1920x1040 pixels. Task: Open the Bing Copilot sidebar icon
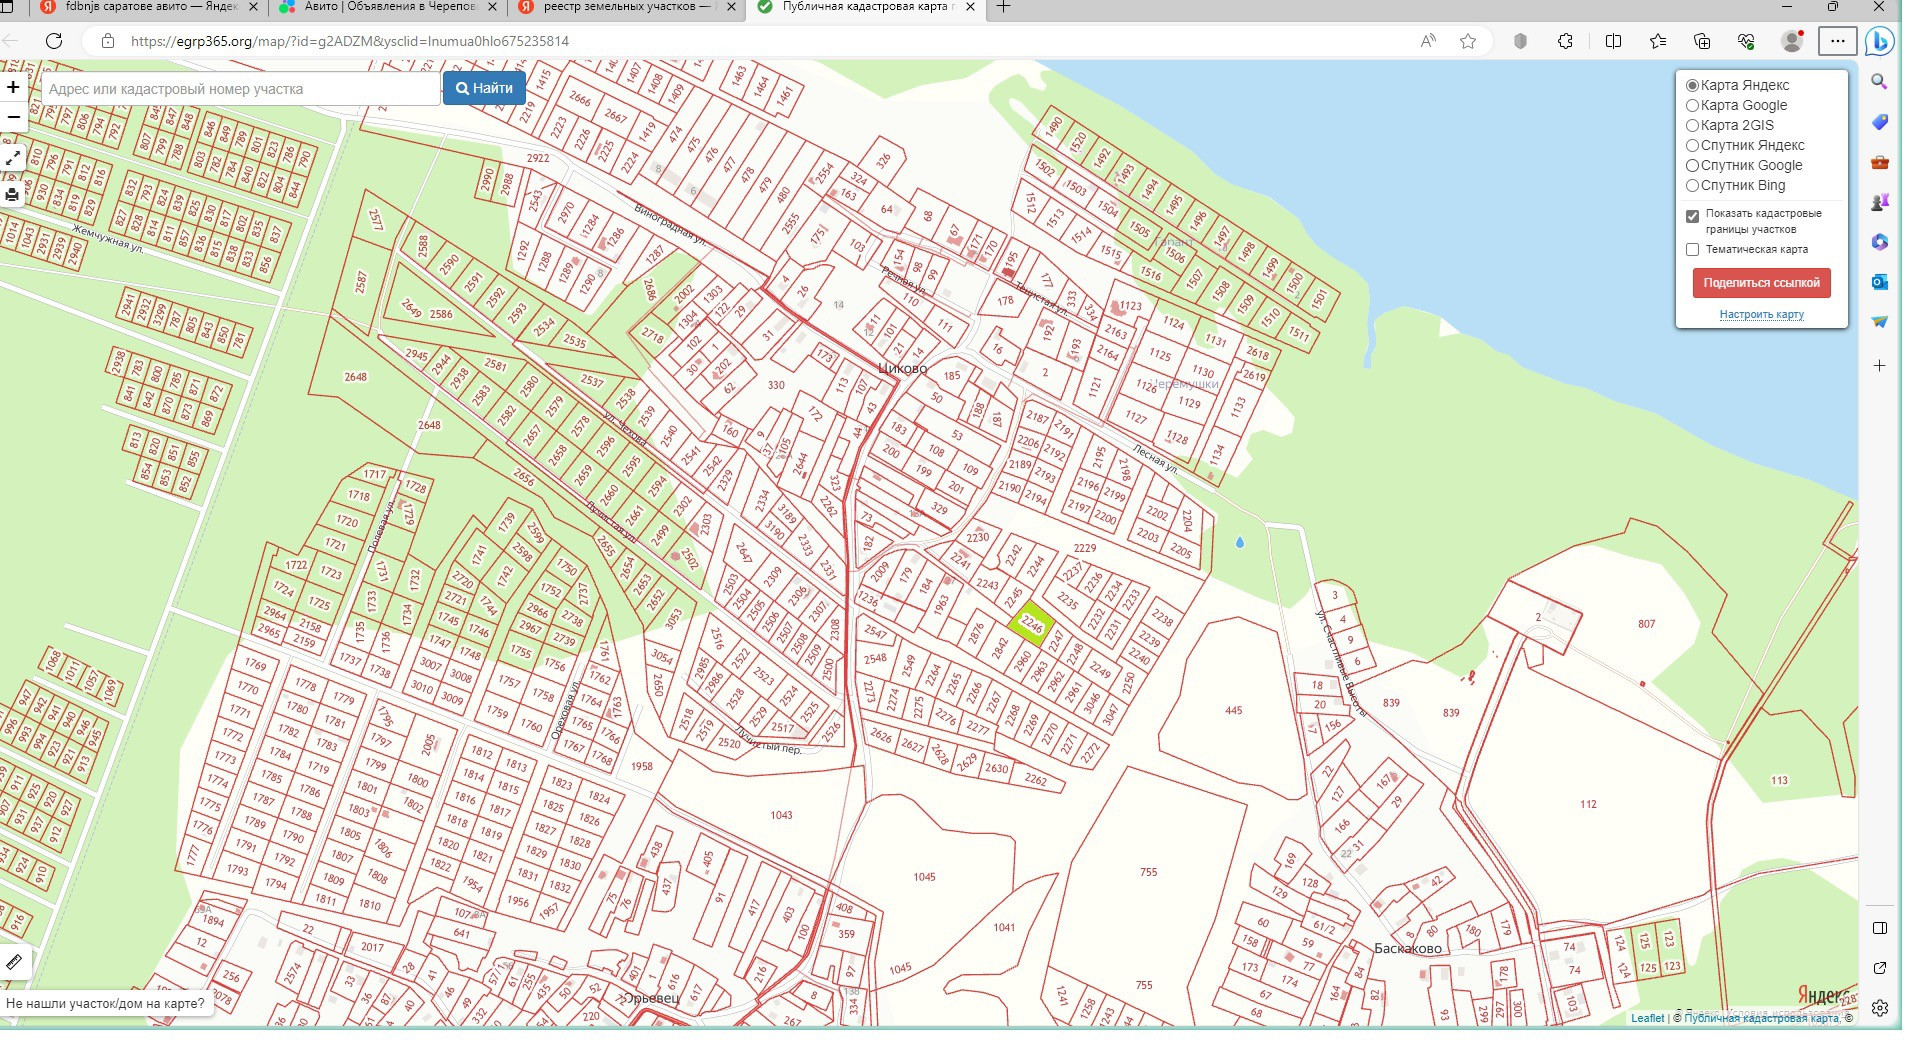click(x=1879, y=42)
